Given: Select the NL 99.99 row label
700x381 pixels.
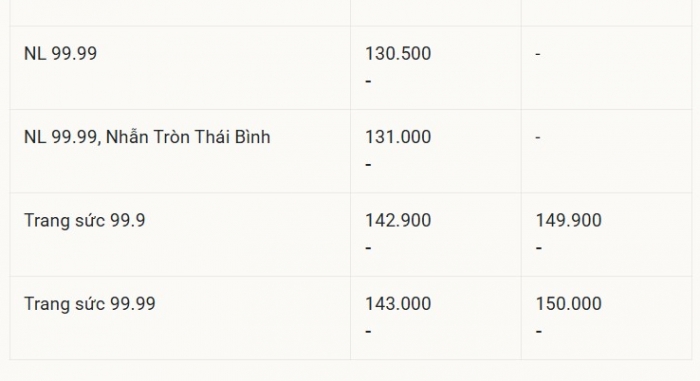Looking at the screenshot, I should (60, 54).
